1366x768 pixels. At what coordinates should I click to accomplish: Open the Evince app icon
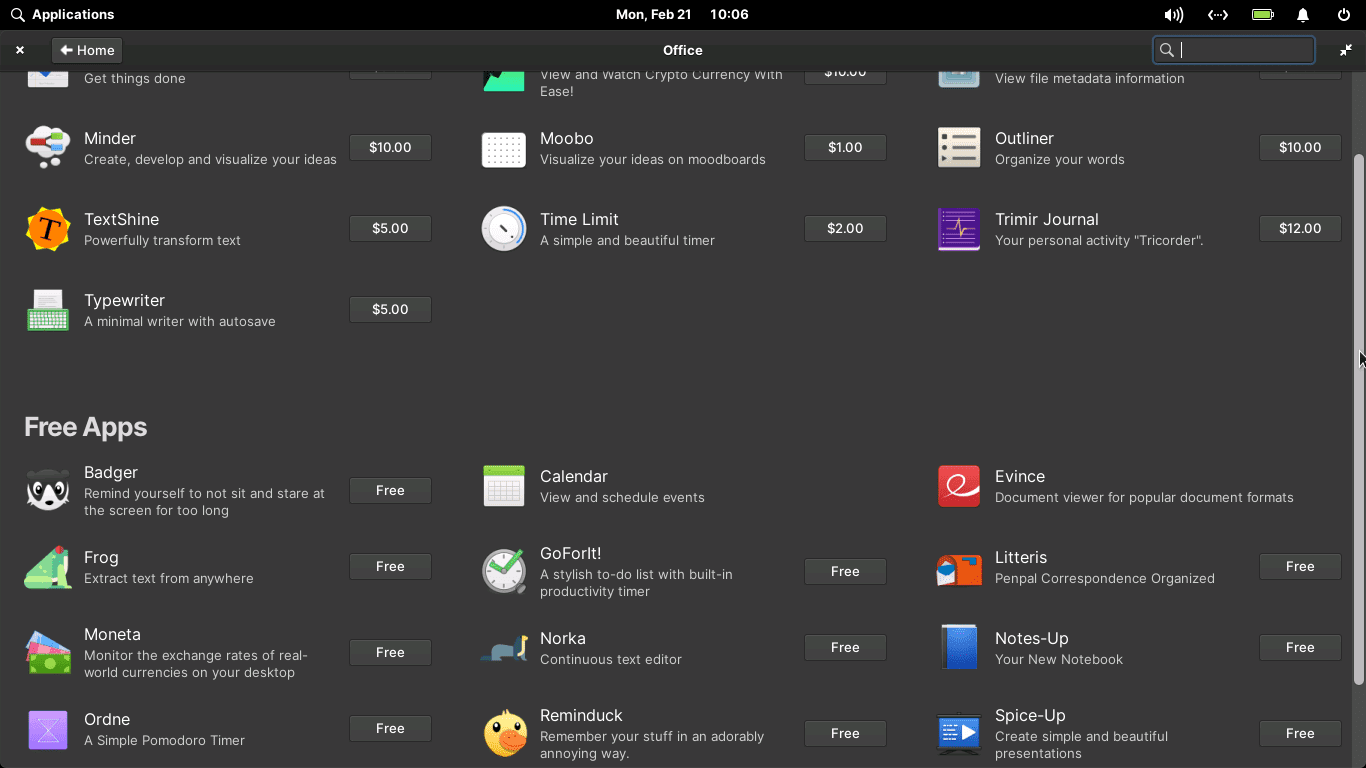tap(959, 486)
